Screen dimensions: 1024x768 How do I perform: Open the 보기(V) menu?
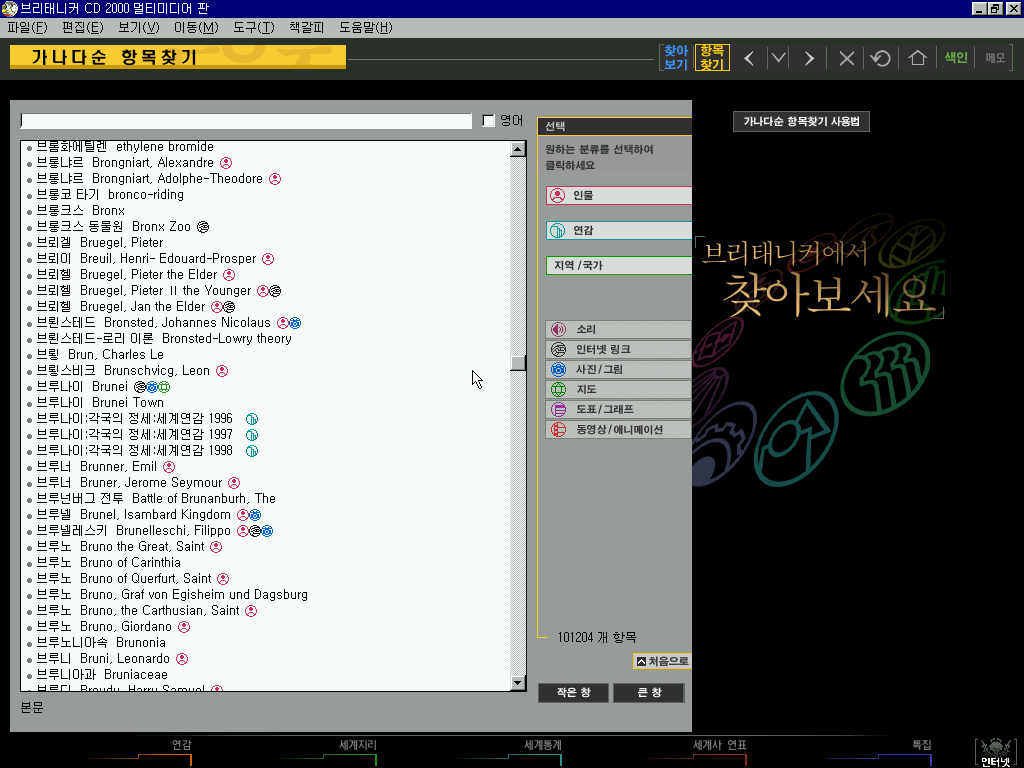[x=138, y=27]
